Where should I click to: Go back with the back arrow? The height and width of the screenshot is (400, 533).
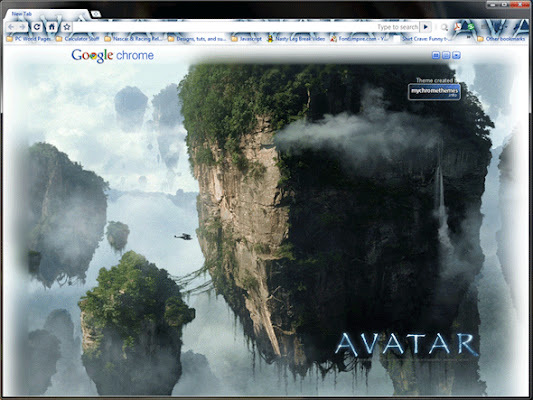pyautogui.click(x=11, y=27)
